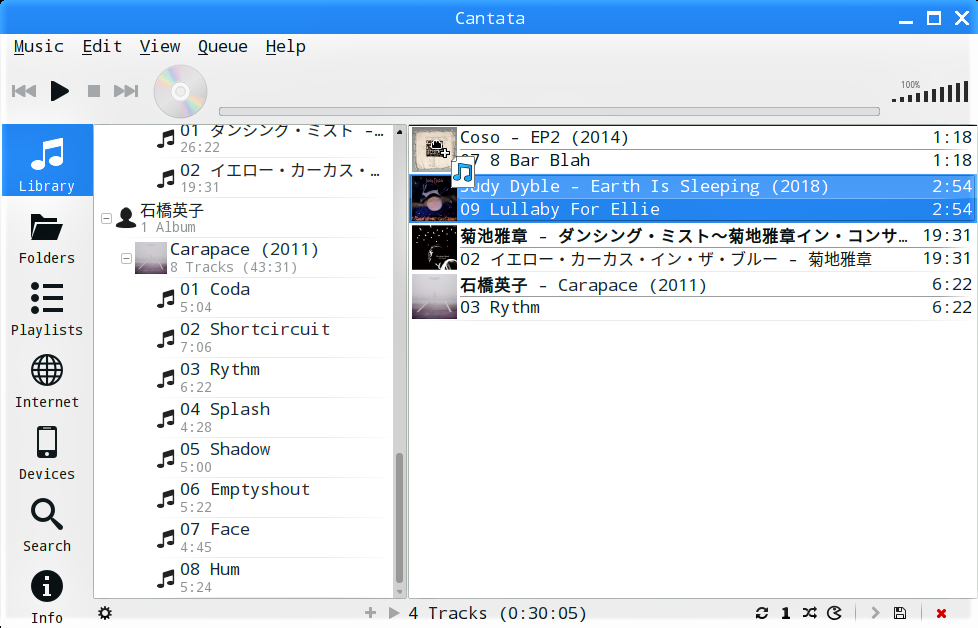
Task: Select queue track 02 イエロー・カーカス・イン・ザ・ブルー
Action: coord(716,259)
